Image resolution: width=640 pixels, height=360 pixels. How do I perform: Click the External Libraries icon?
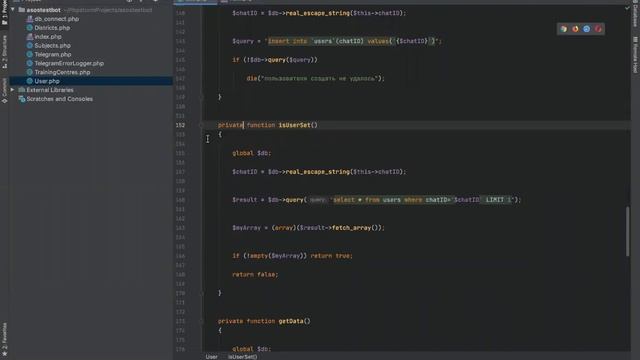pyautogui.click(x=22, y=90)
